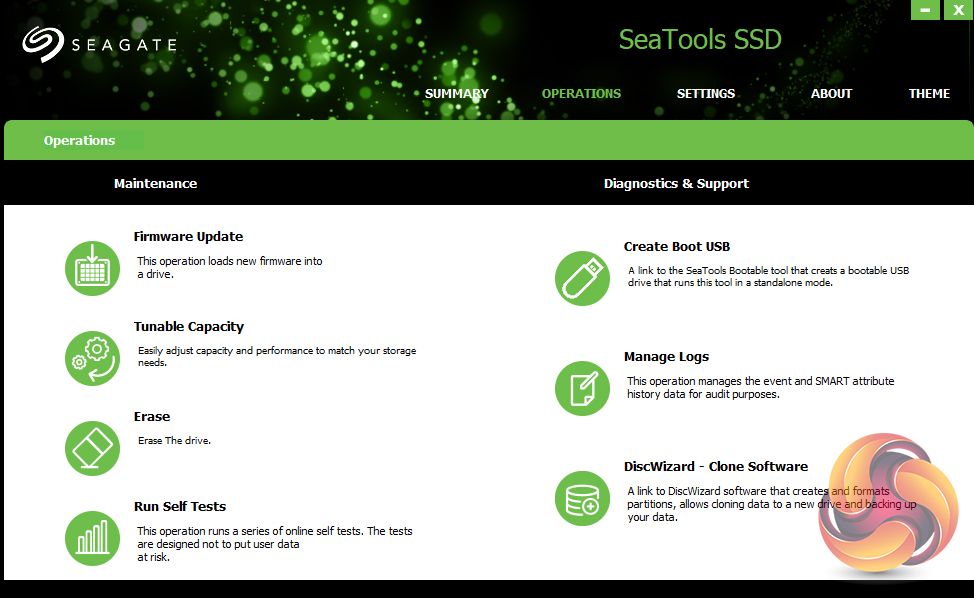Viewport: 974px width, 598px height.
Task: Click the Run Self Tests heading
Action: click(x=180, y=507)
